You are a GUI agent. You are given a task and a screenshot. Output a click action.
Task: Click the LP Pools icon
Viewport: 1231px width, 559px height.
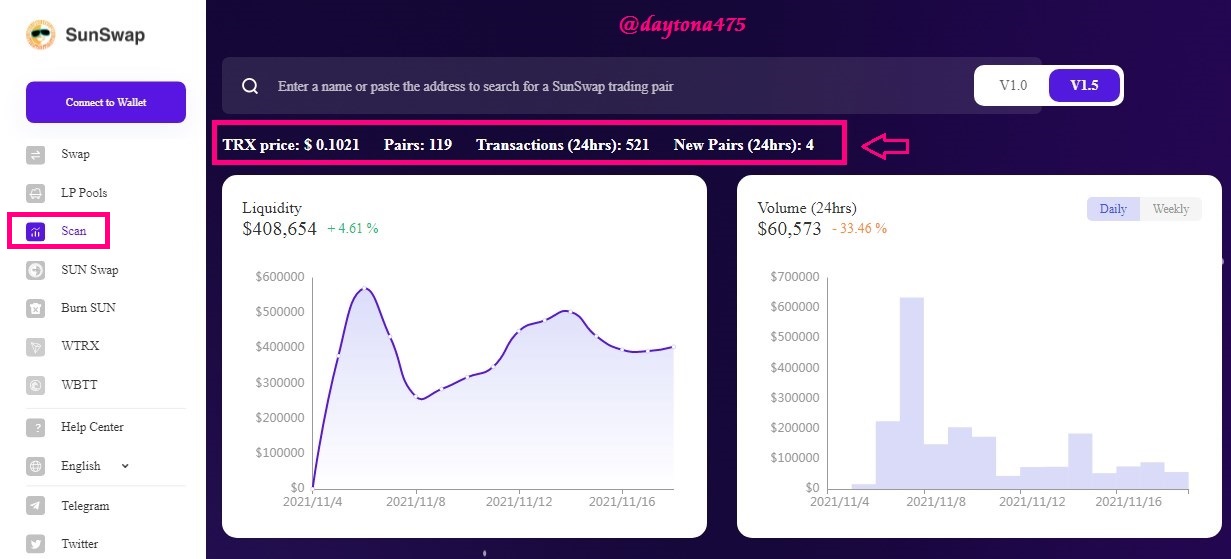click(35, 193)
